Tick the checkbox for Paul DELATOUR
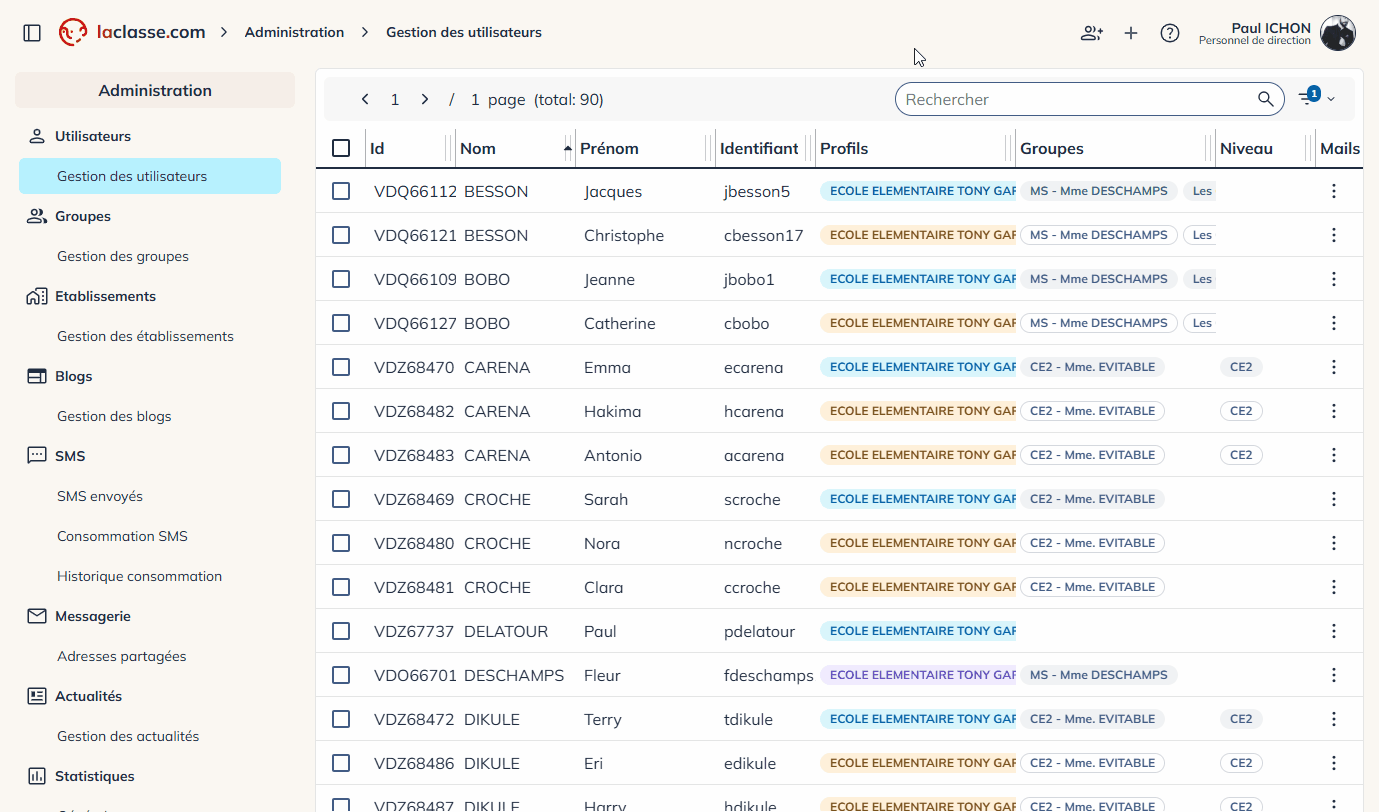 341,631
